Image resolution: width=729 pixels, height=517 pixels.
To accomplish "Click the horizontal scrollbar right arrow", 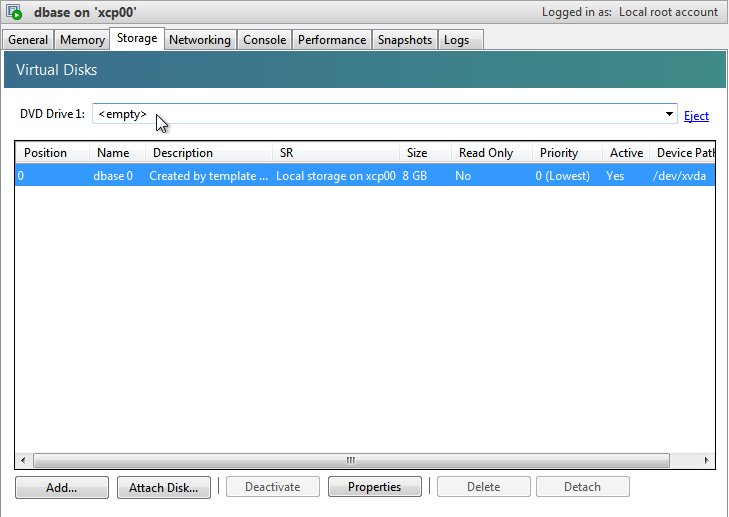I will tap(706, 460).
